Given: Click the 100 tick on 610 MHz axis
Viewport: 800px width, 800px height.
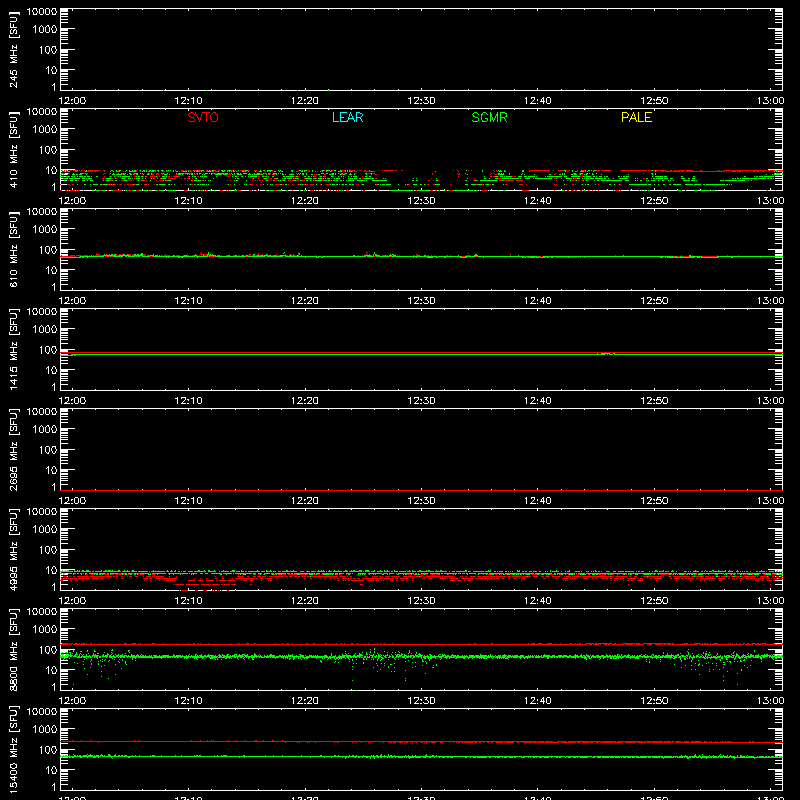Looking at the screenshot, I should [48, 250].
